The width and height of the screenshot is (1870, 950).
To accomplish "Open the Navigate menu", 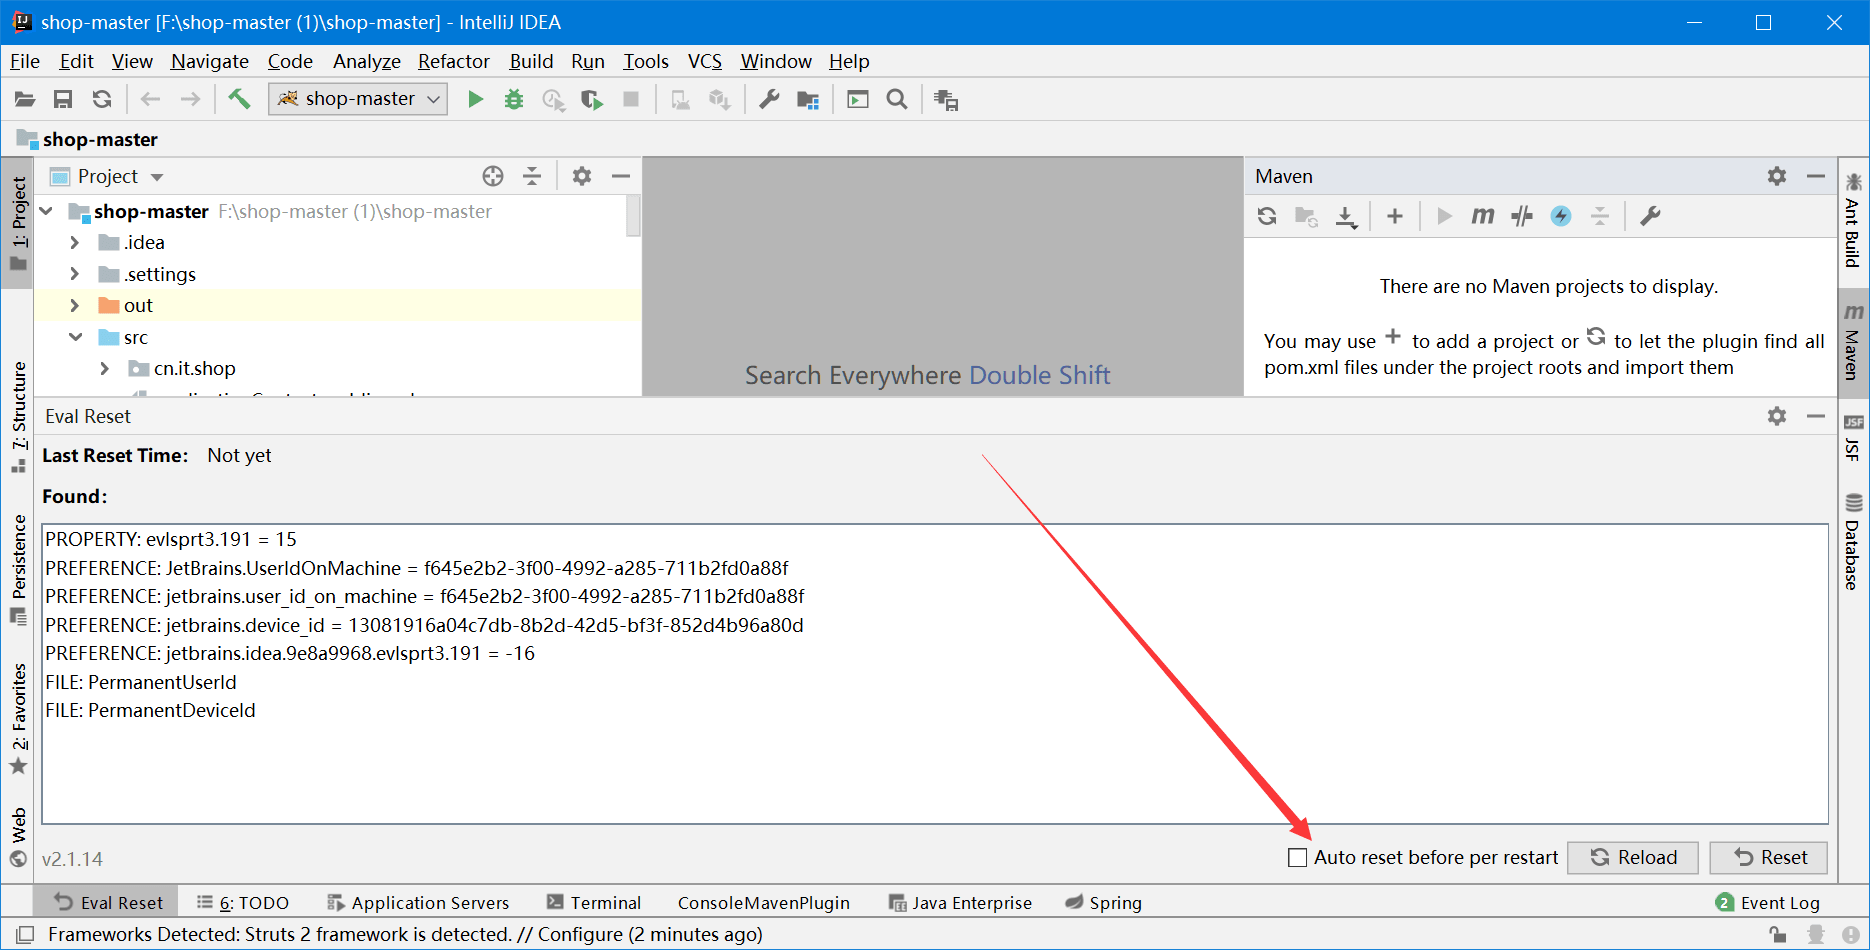I will tap(210, 62).
